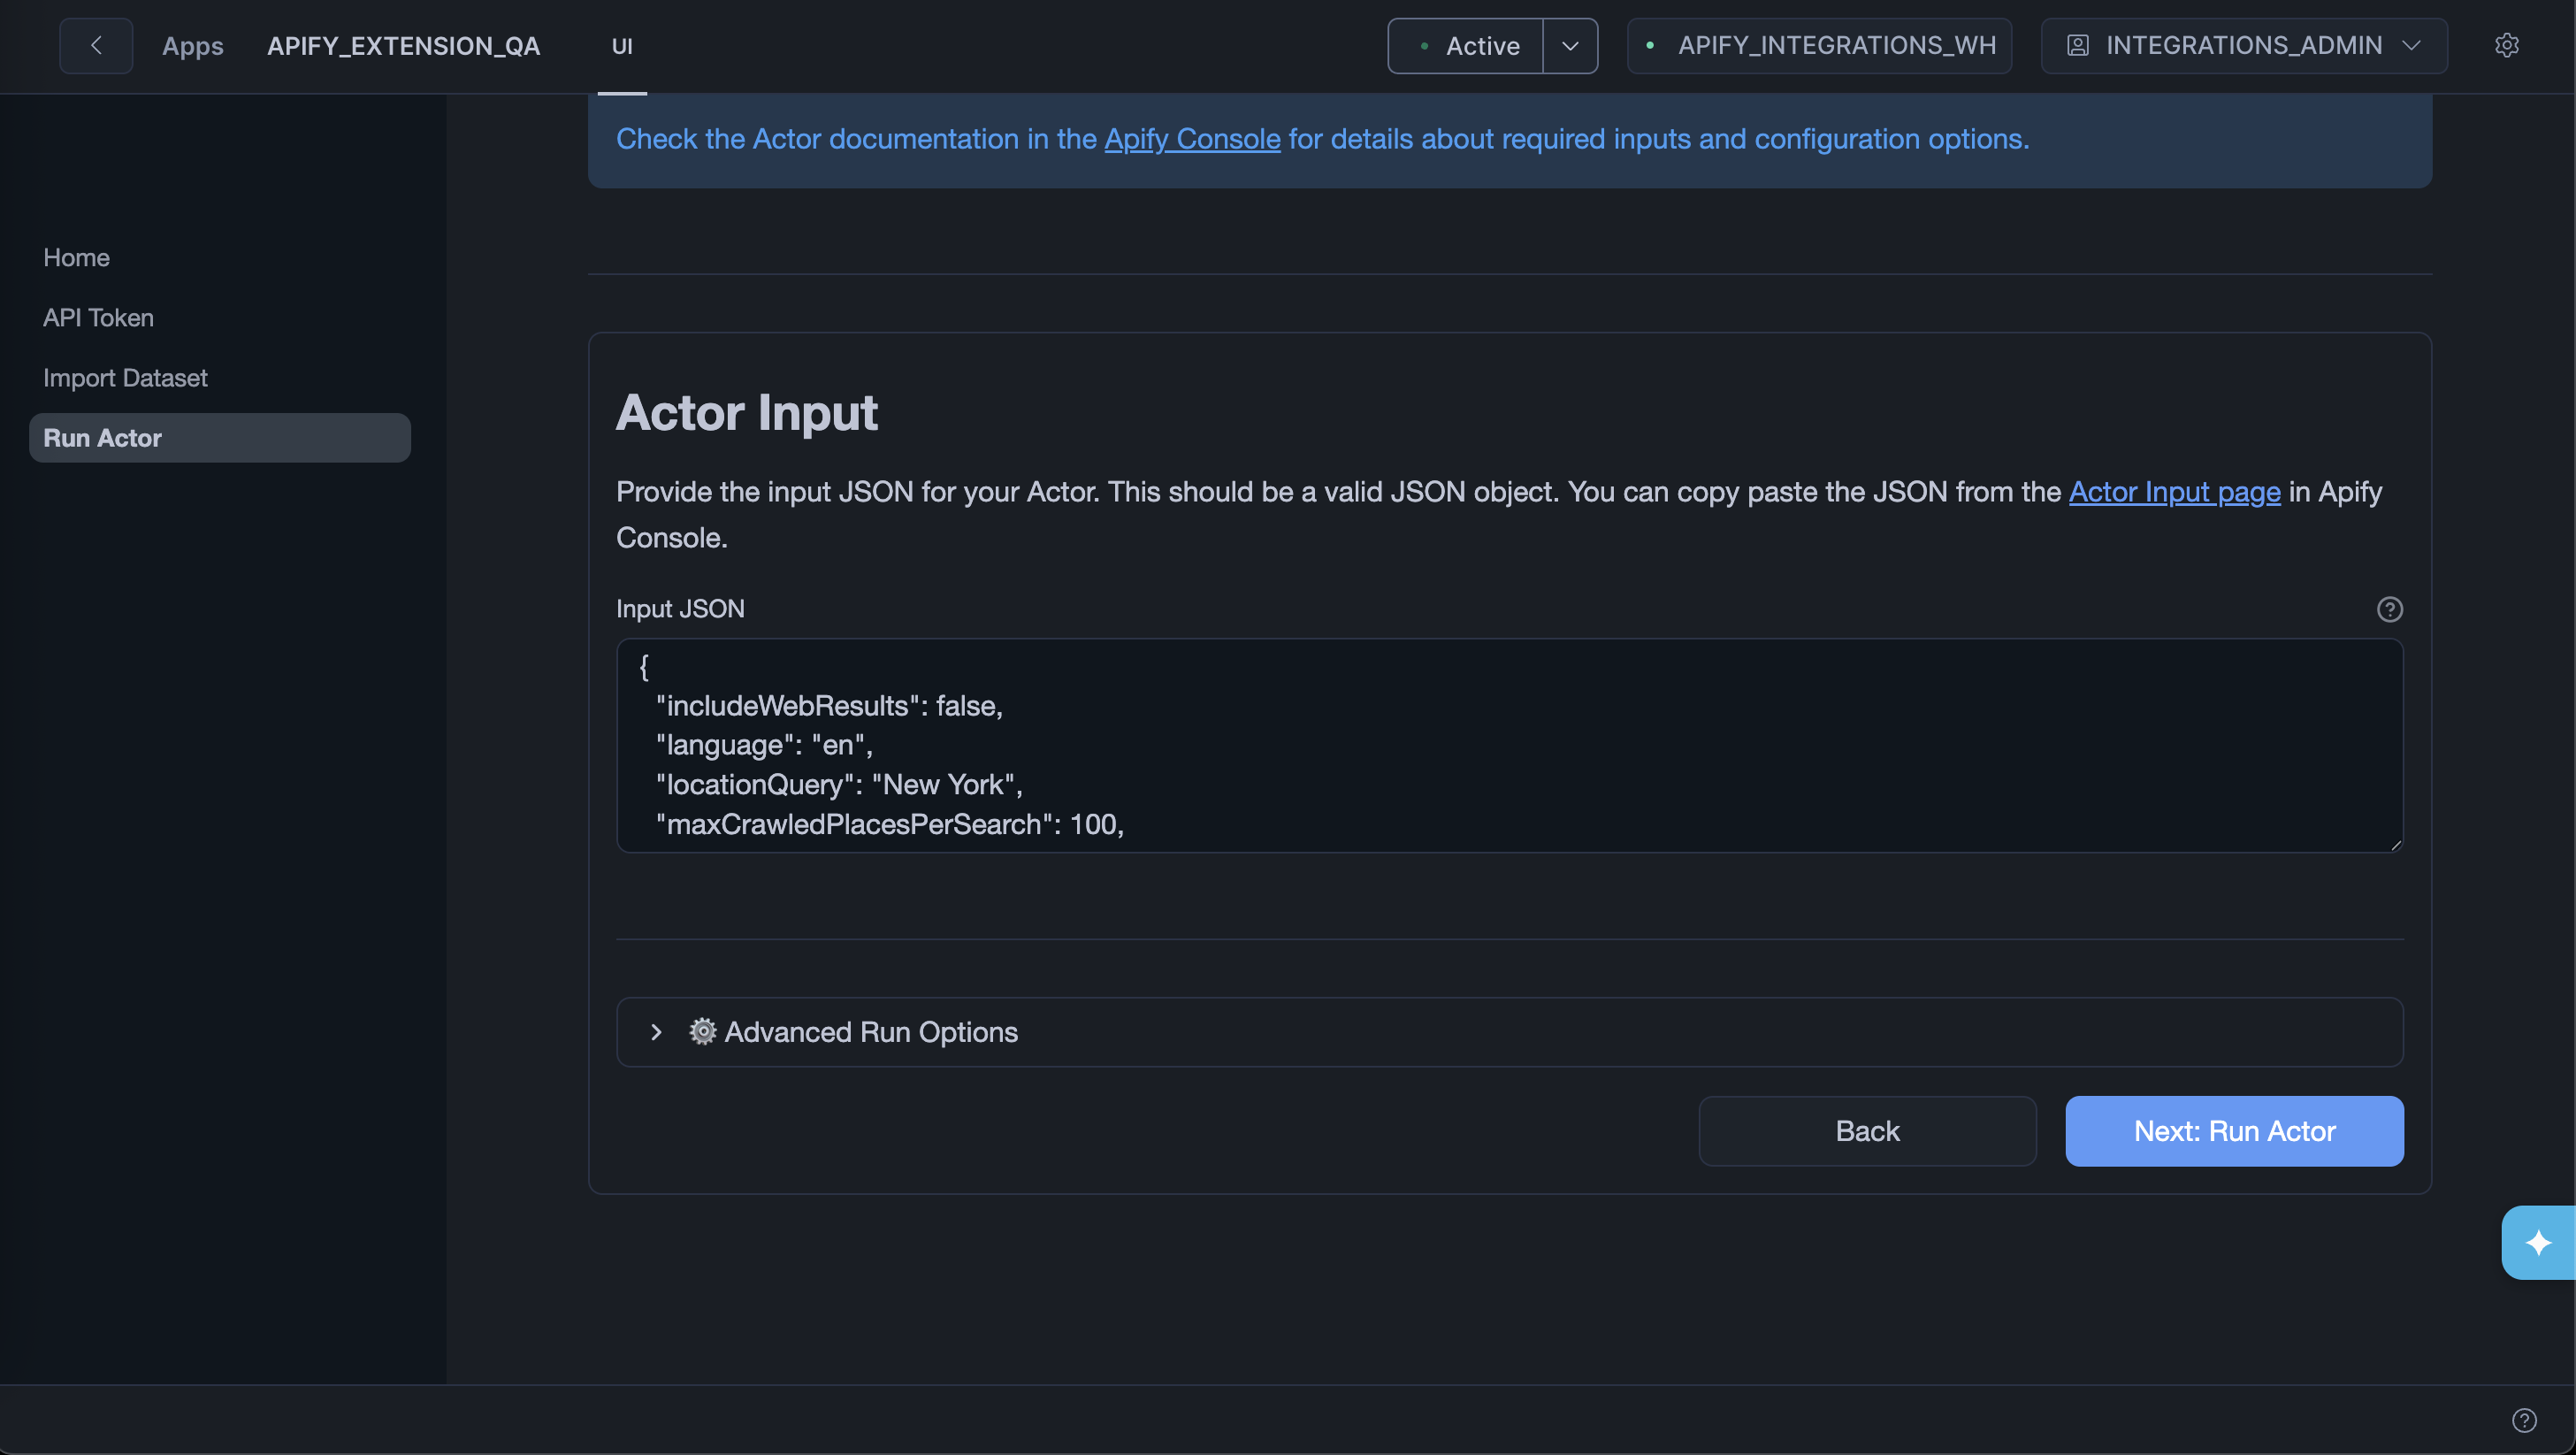Switch to the UI tab
Viewport: 2576px width, 1455px height.
click(x=622, y=46)
